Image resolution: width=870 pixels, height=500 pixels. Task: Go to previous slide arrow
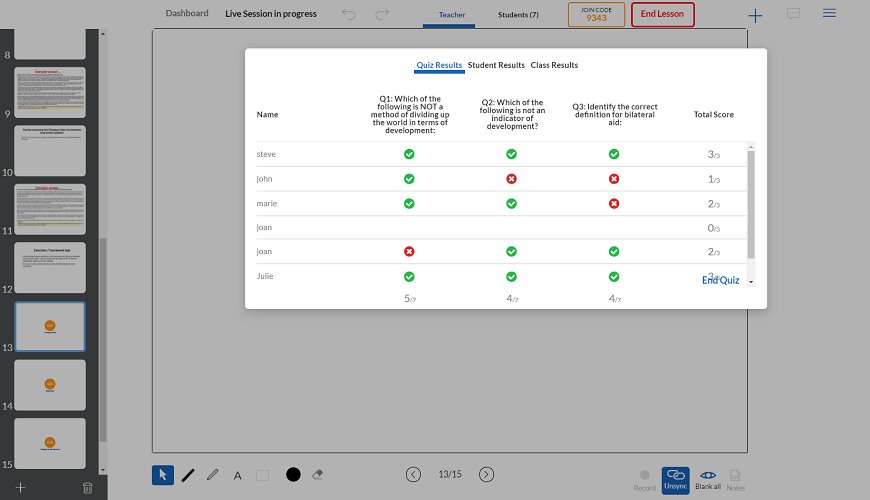(x=413, y=474)
